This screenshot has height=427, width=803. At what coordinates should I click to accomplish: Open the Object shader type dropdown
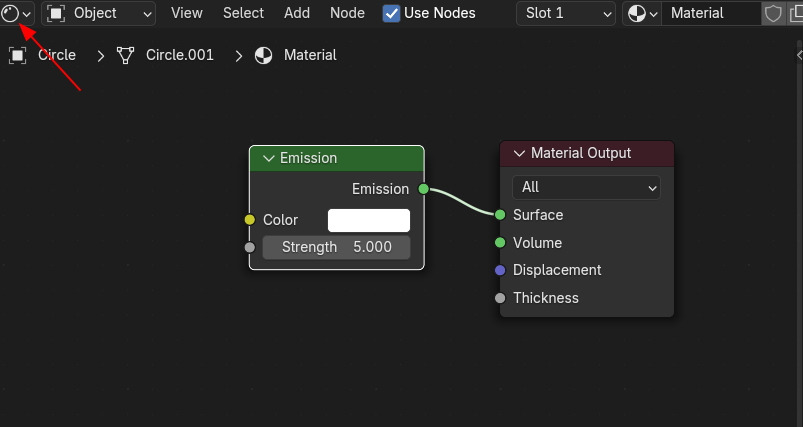click(98, 14)
